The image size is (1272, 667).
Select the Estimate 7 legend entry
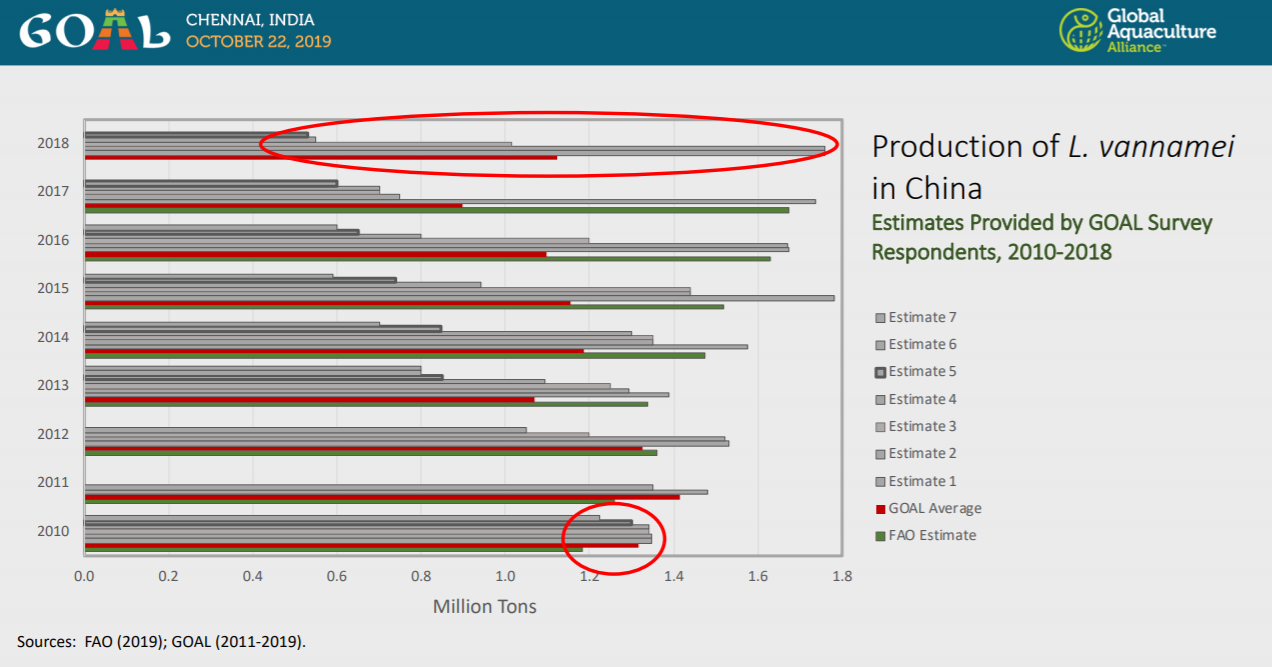point(915,317)
